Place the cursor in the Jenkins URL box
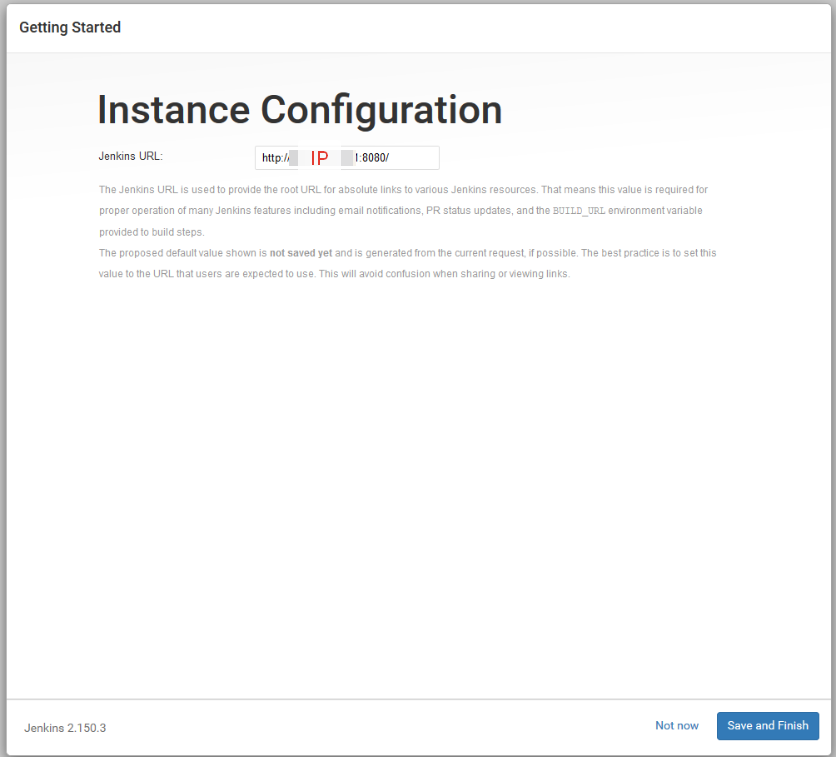The width and height of the screenshot is (836, 757). [x=400, y=157]
